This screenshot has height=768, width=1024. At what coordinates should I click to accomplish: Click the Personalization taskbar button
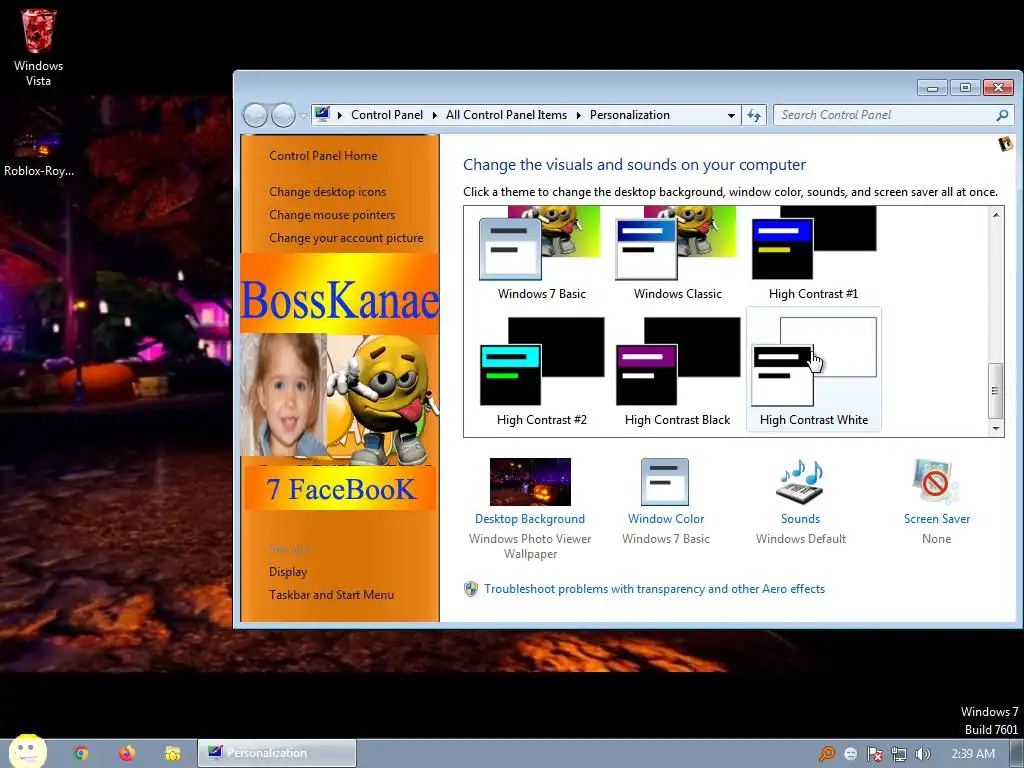[277, 753]
